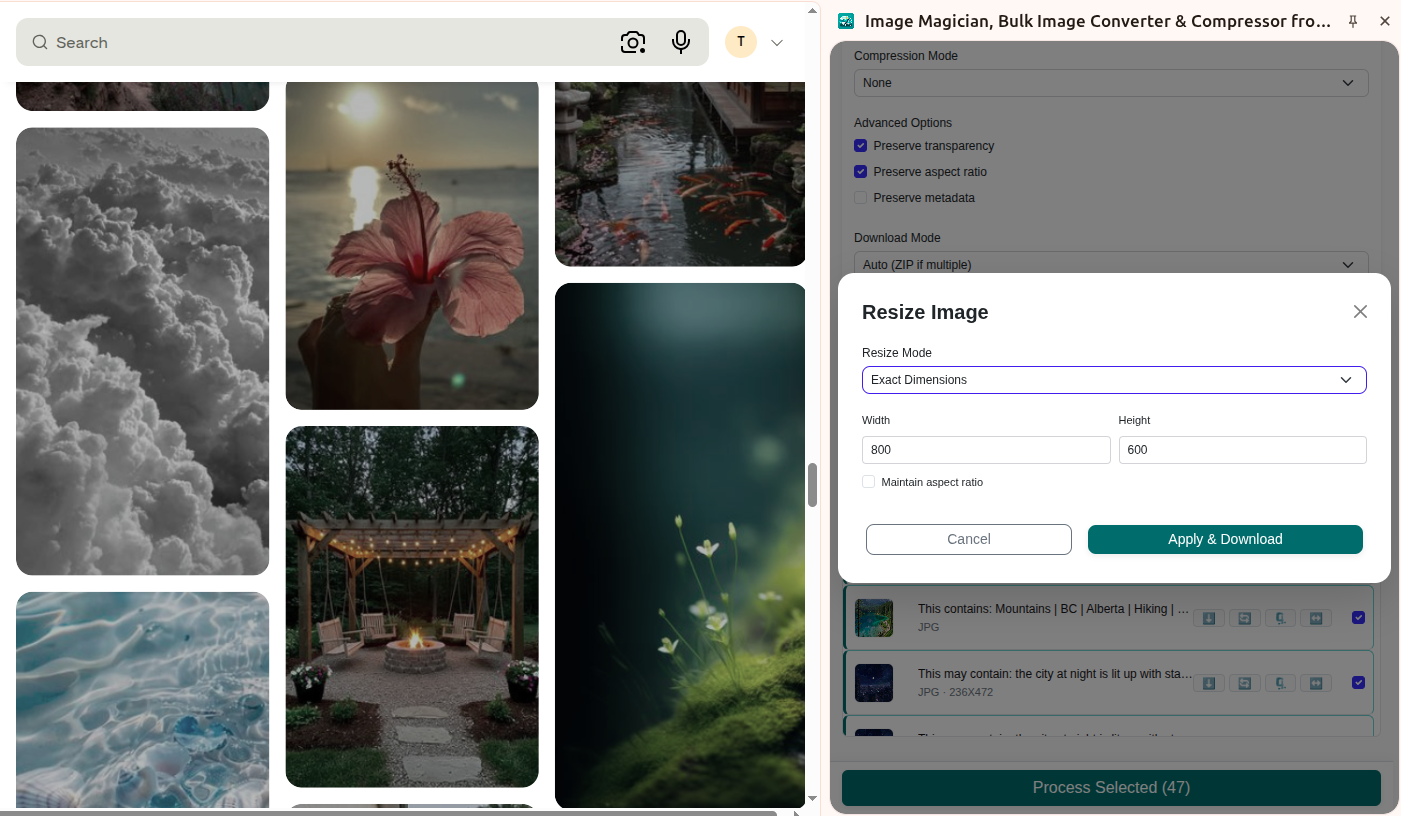Click the 'Resize Image' dialog title

(925, 312)
